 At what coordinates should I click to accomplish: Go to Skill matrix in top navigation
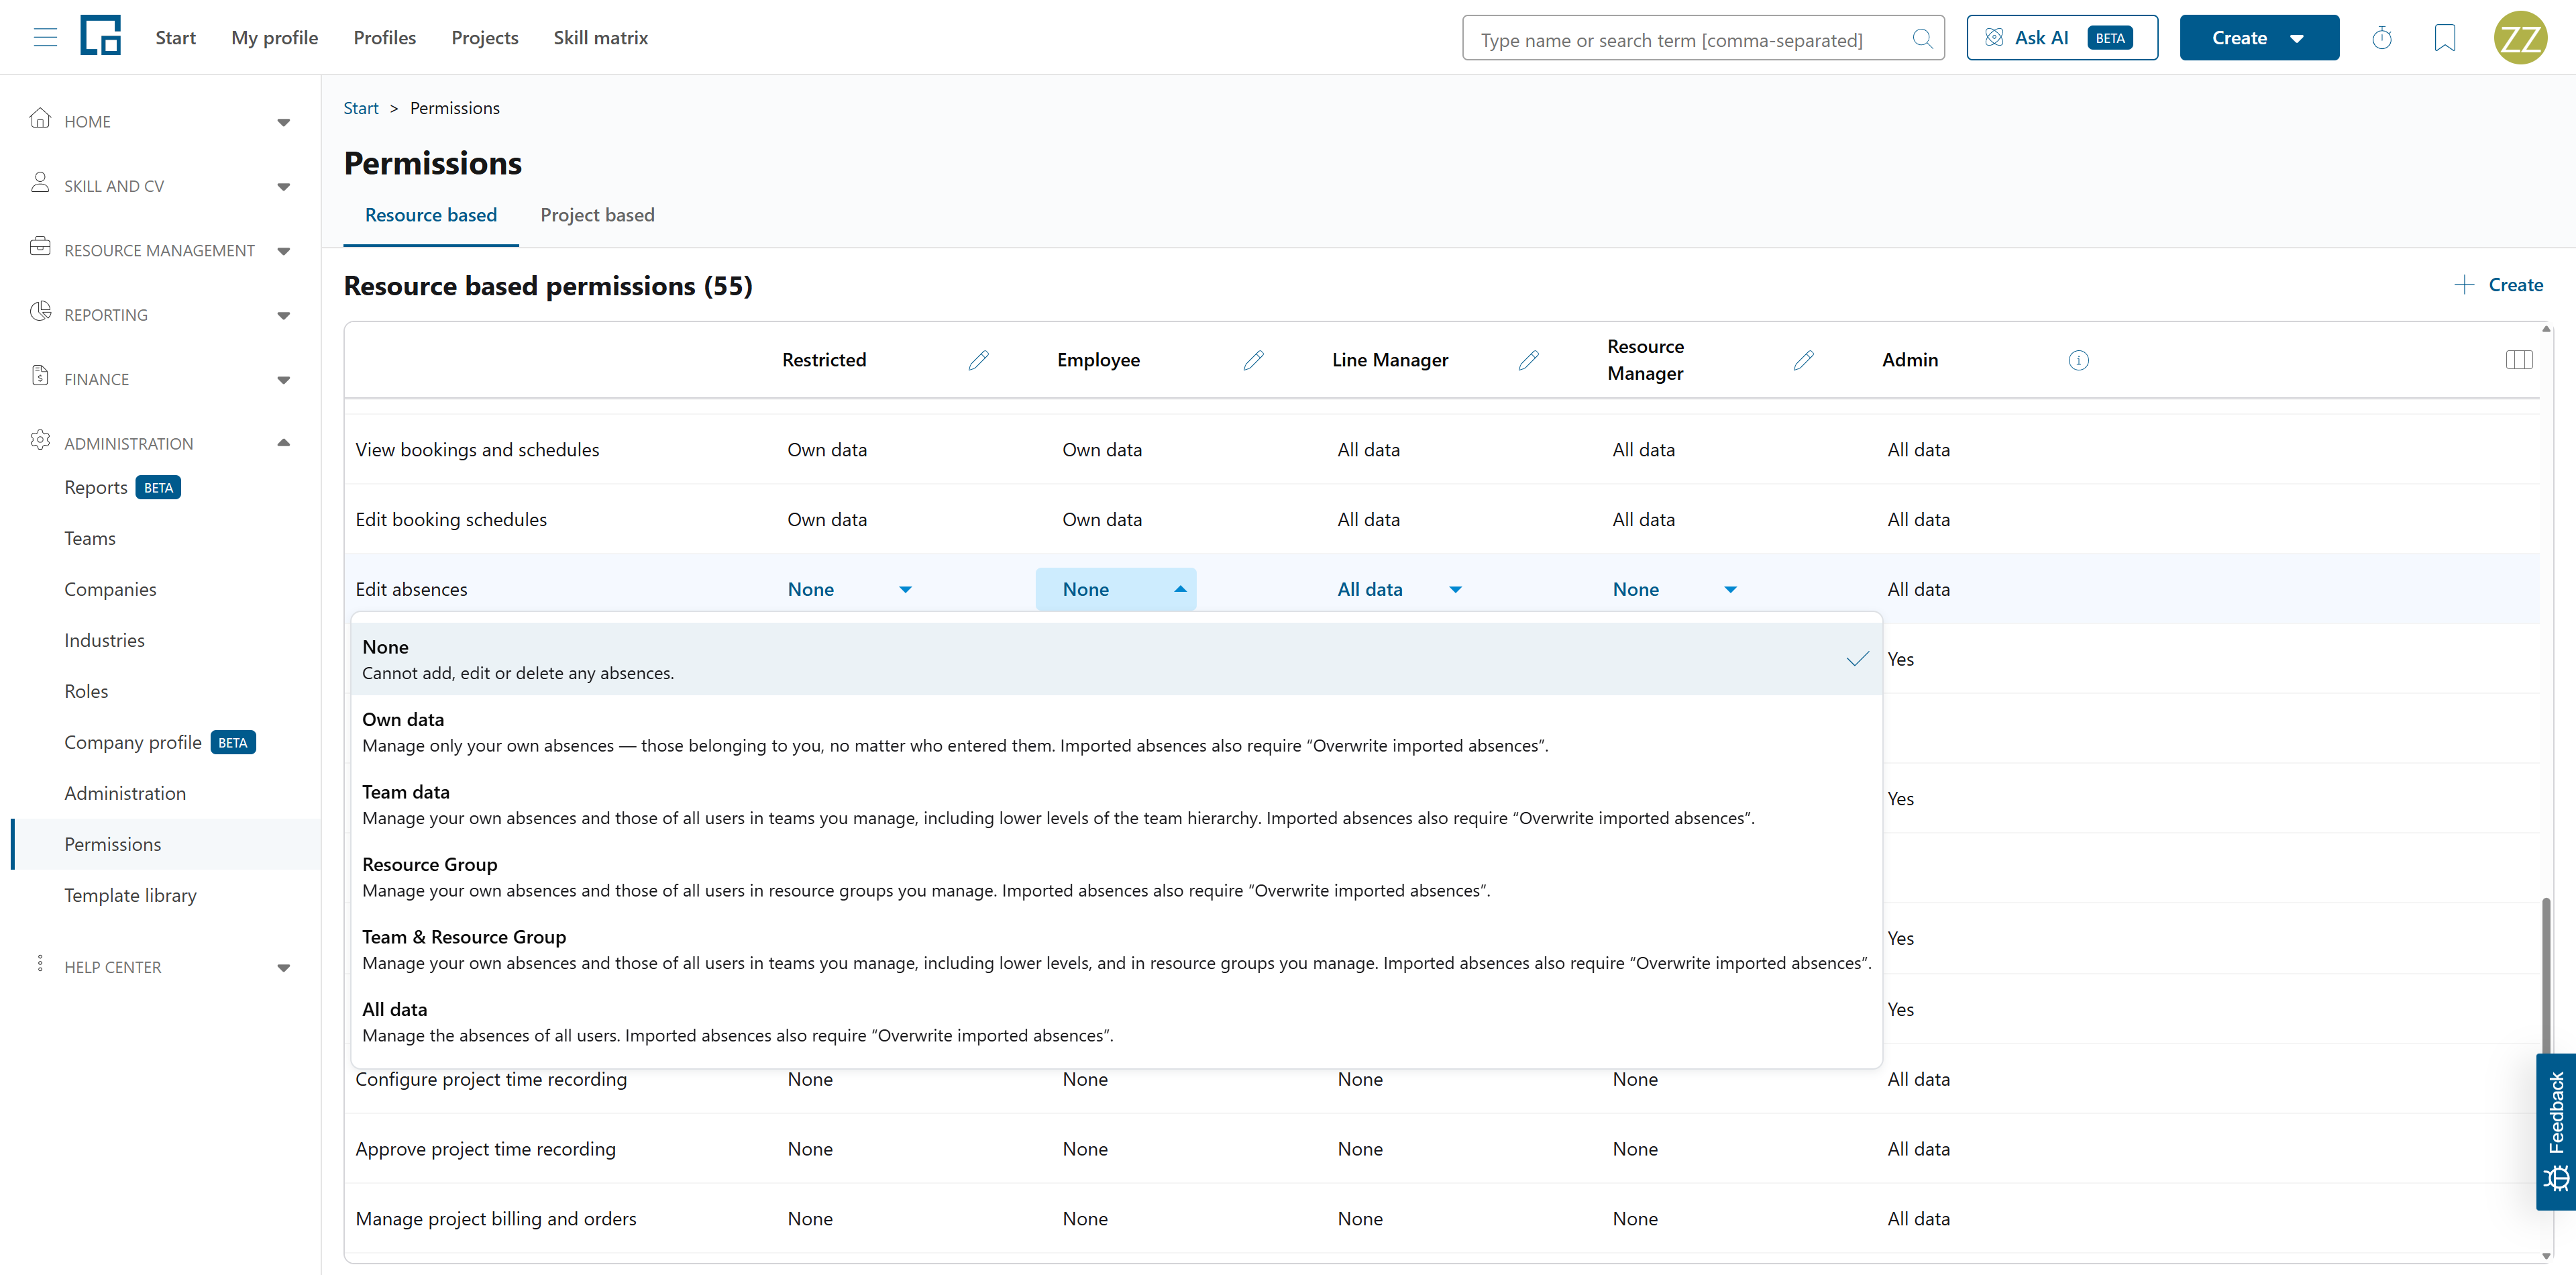[600, 38]
